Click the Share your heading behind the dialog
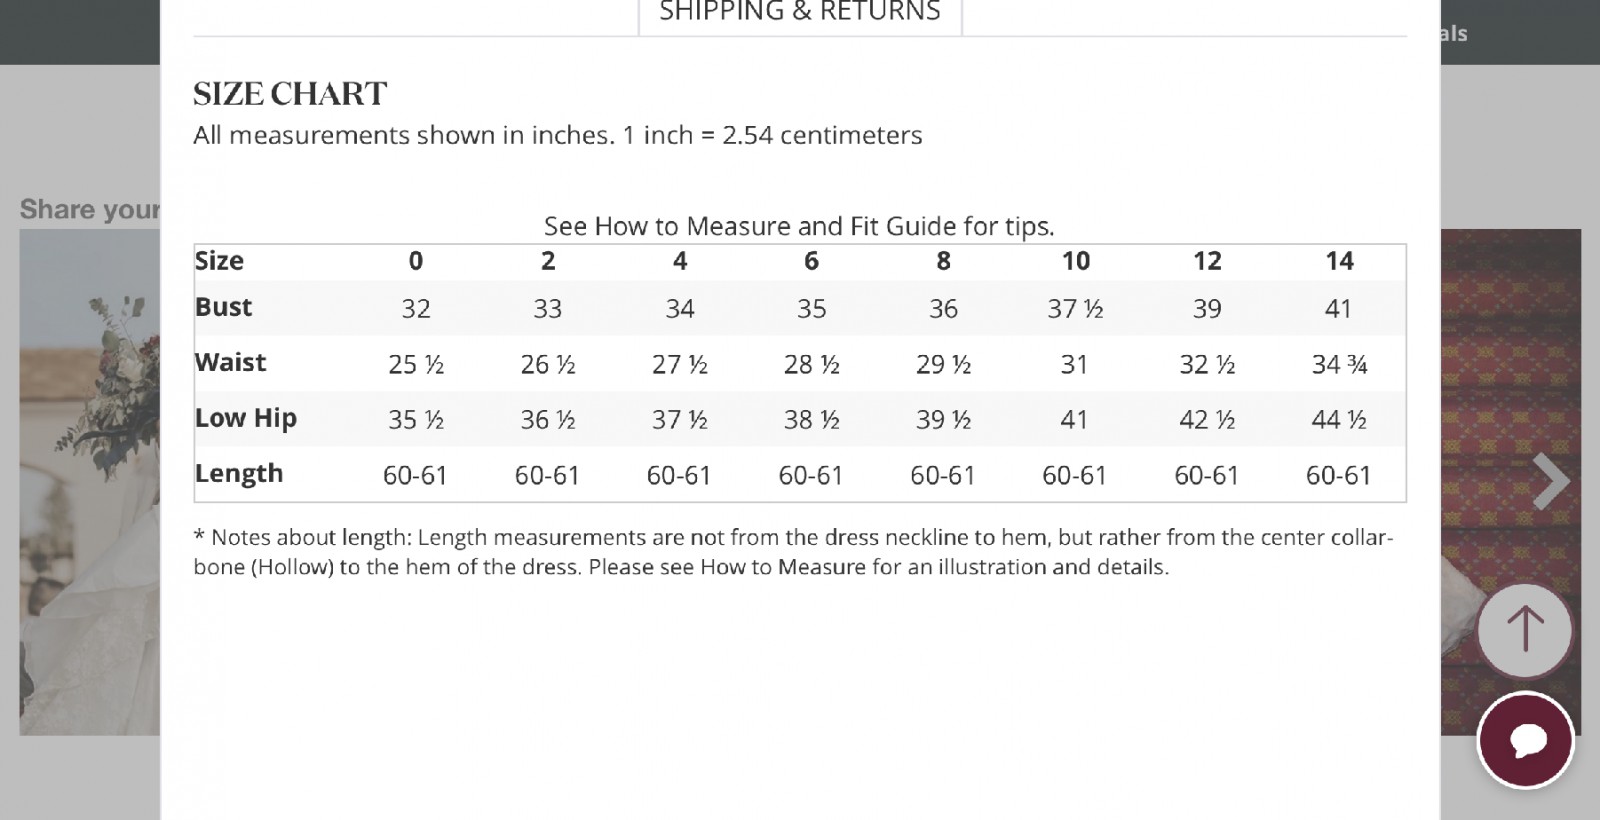Screen dimensions: 1600x820 (x=90, y=209)
